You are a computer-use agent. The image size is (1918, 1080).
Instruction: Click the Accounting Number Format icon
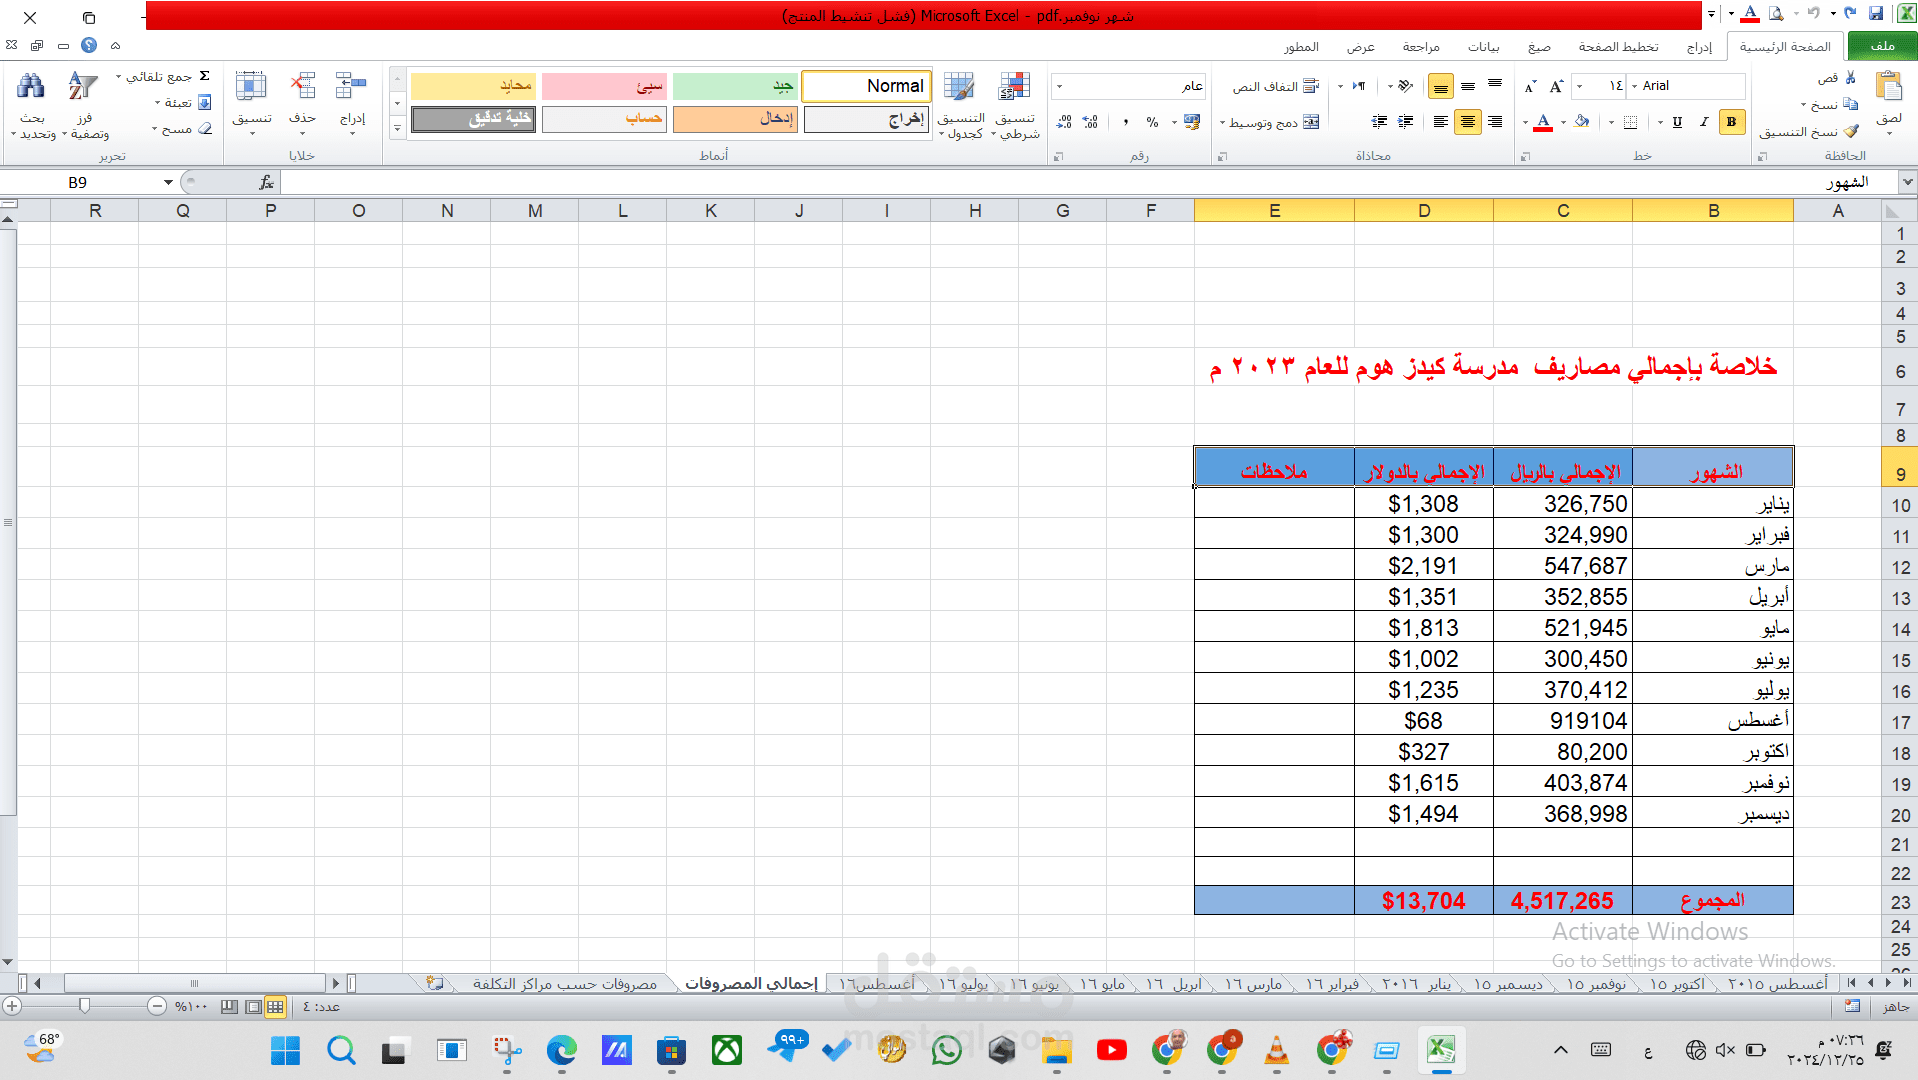[x=1192, y=122]
